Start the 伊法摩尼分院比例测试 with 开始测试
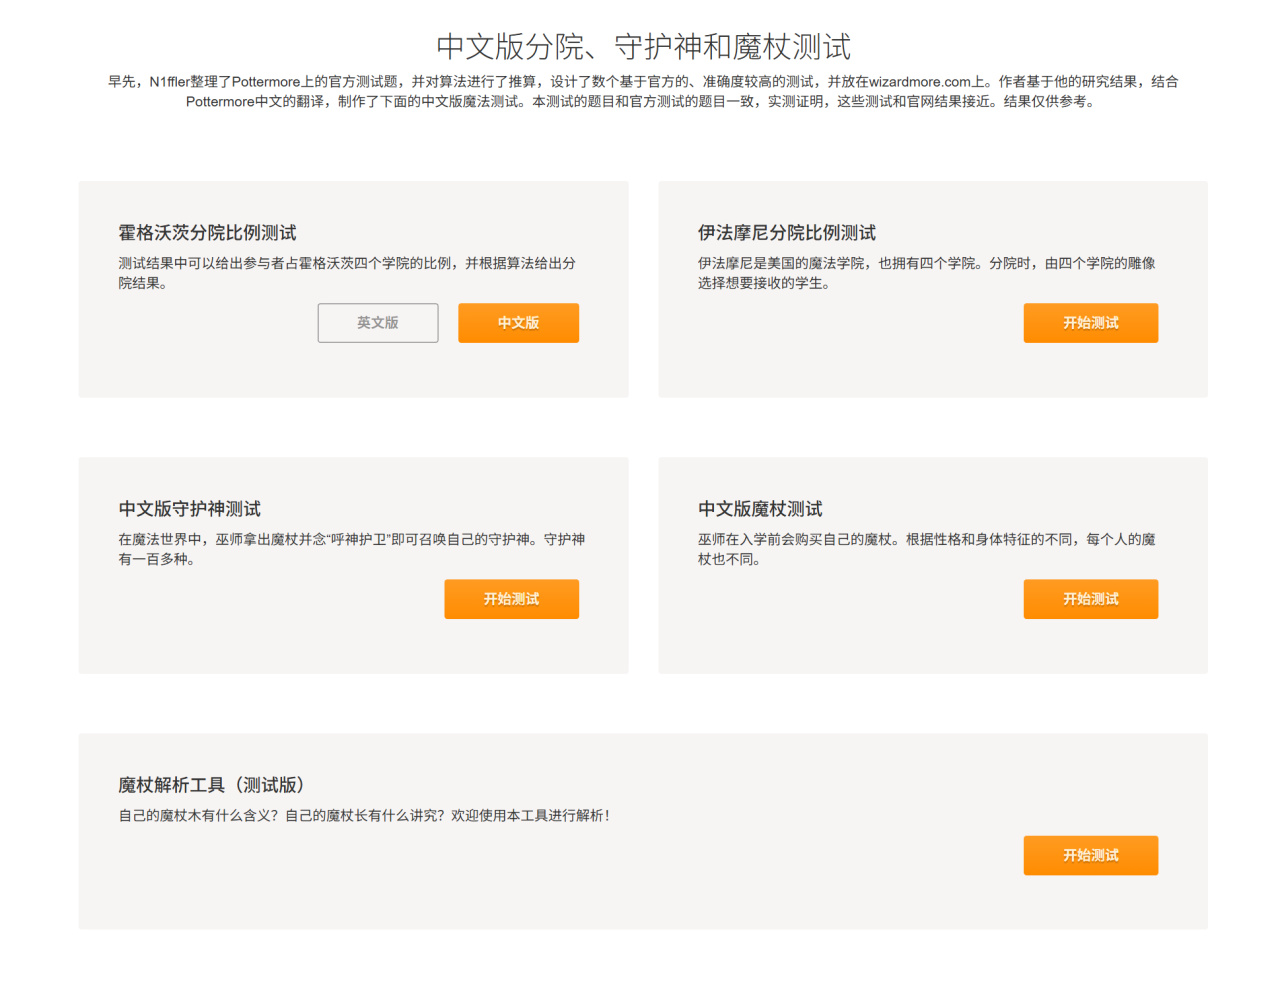This screenshot has width=1280, height=989. coord(1090,323)
